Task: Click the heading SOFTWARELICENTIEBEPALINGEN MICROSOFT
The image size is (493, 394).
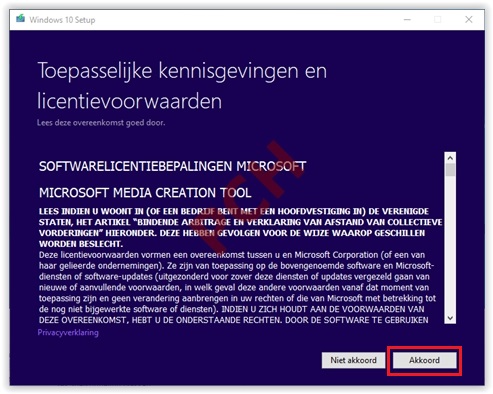Action: point(172,166)
